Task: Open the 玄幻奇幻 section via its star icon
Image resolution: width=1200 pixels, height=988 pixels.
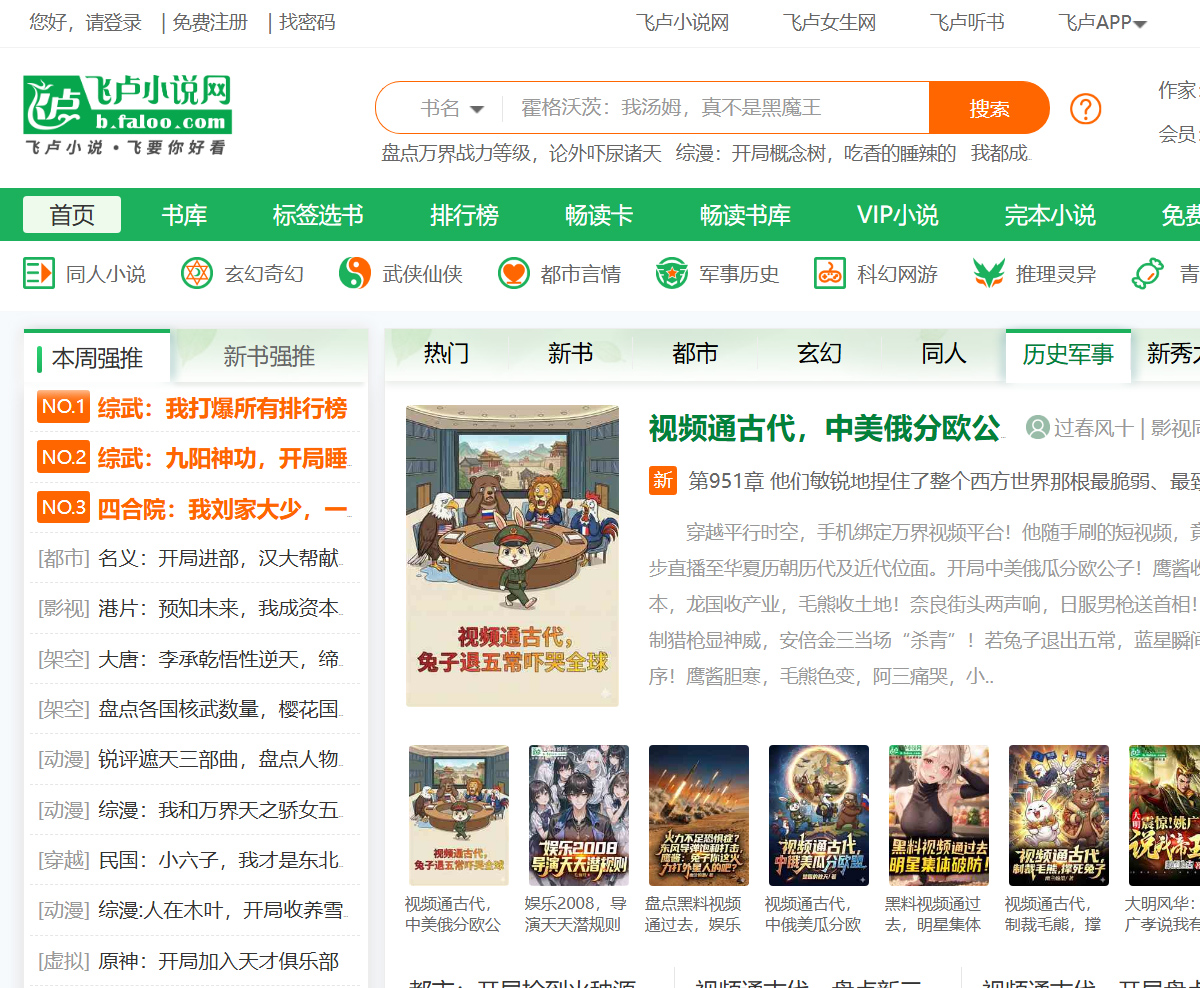Action: 196,272
